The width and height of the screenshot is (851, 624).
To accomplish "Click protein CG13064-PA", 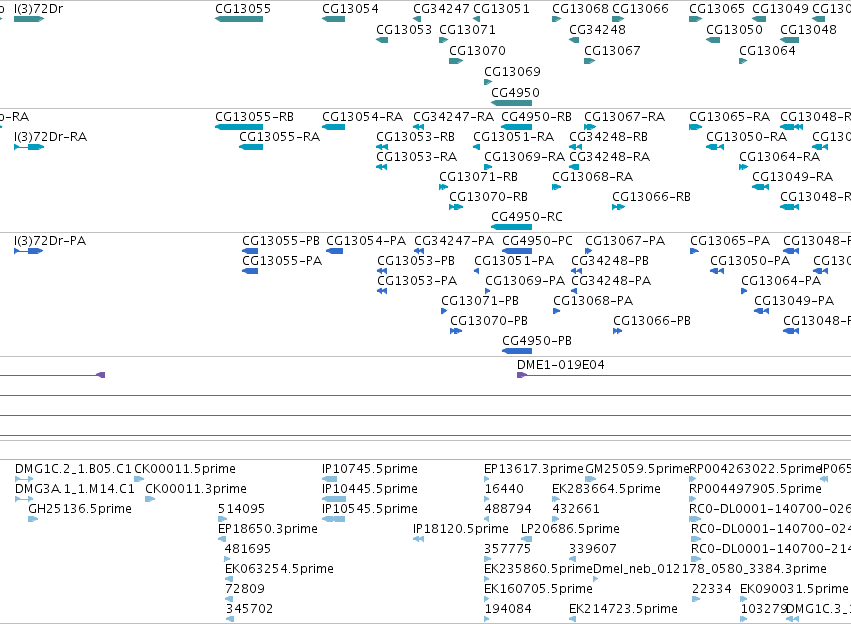I will pyautogui.click(x=782, y=281).
